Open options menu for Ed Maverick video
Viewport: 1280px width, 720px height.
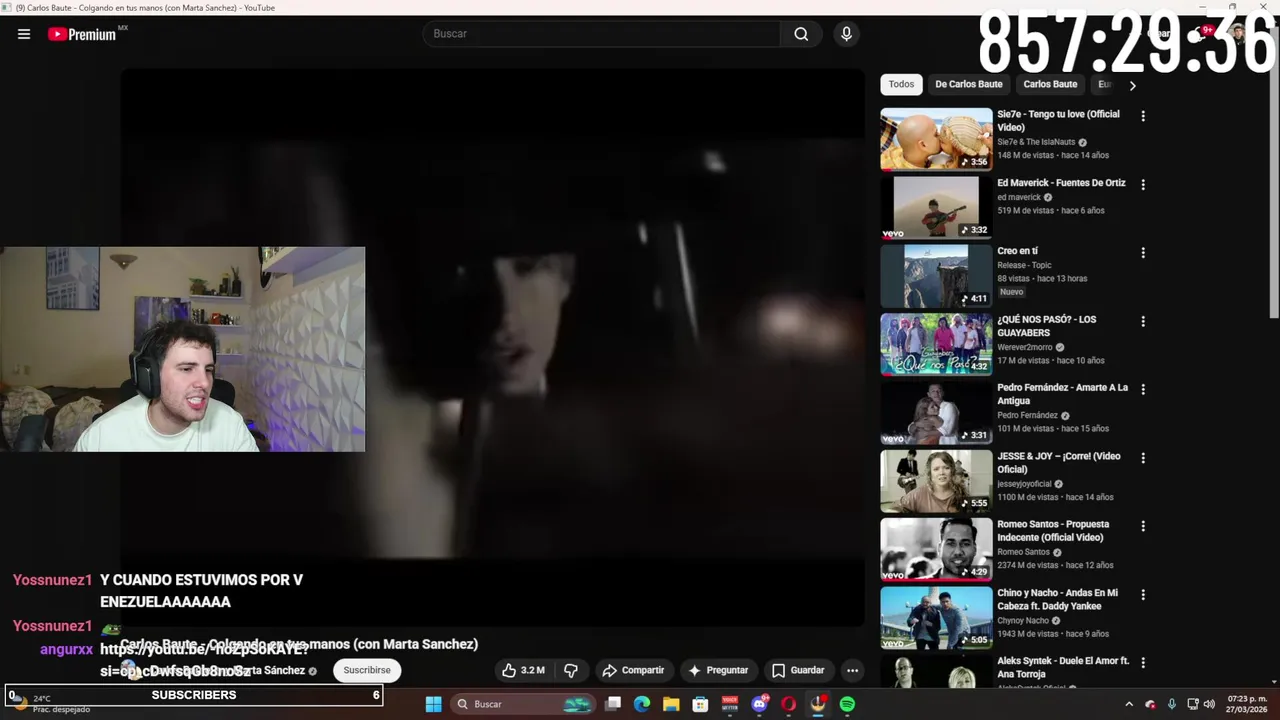pos(1143,184)
